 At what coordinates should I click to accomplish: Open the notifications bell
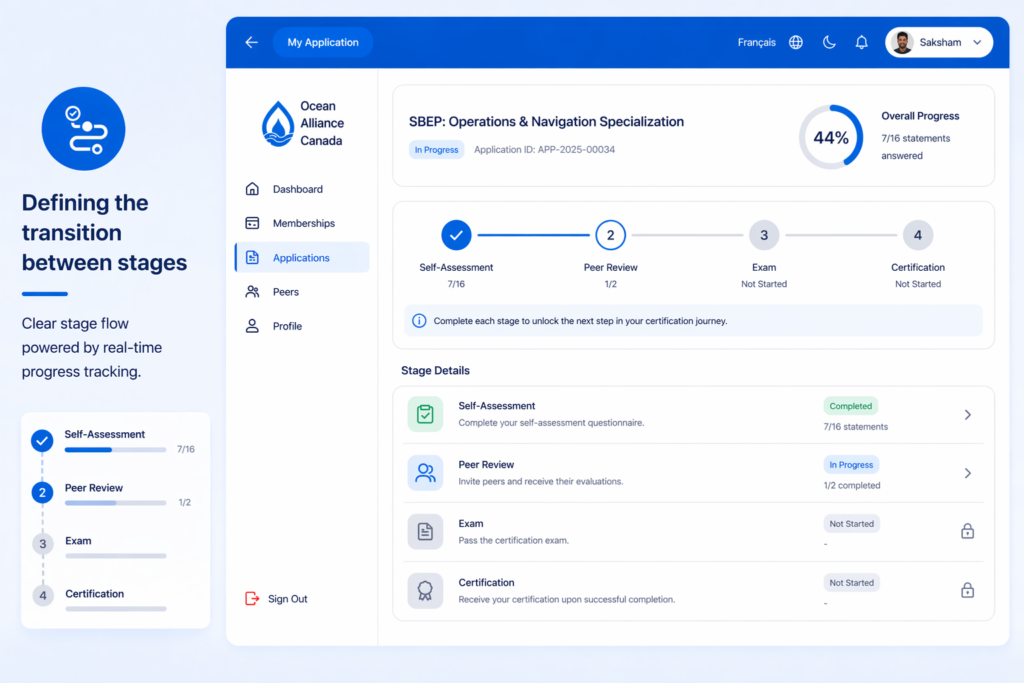(861, 42)
